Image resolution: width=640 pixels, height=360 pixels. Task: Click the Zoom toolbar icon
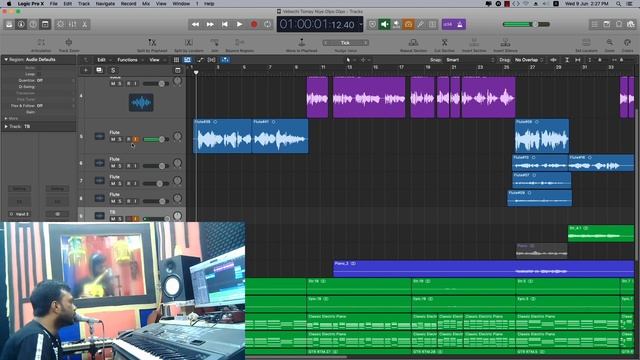click(609, 45)
